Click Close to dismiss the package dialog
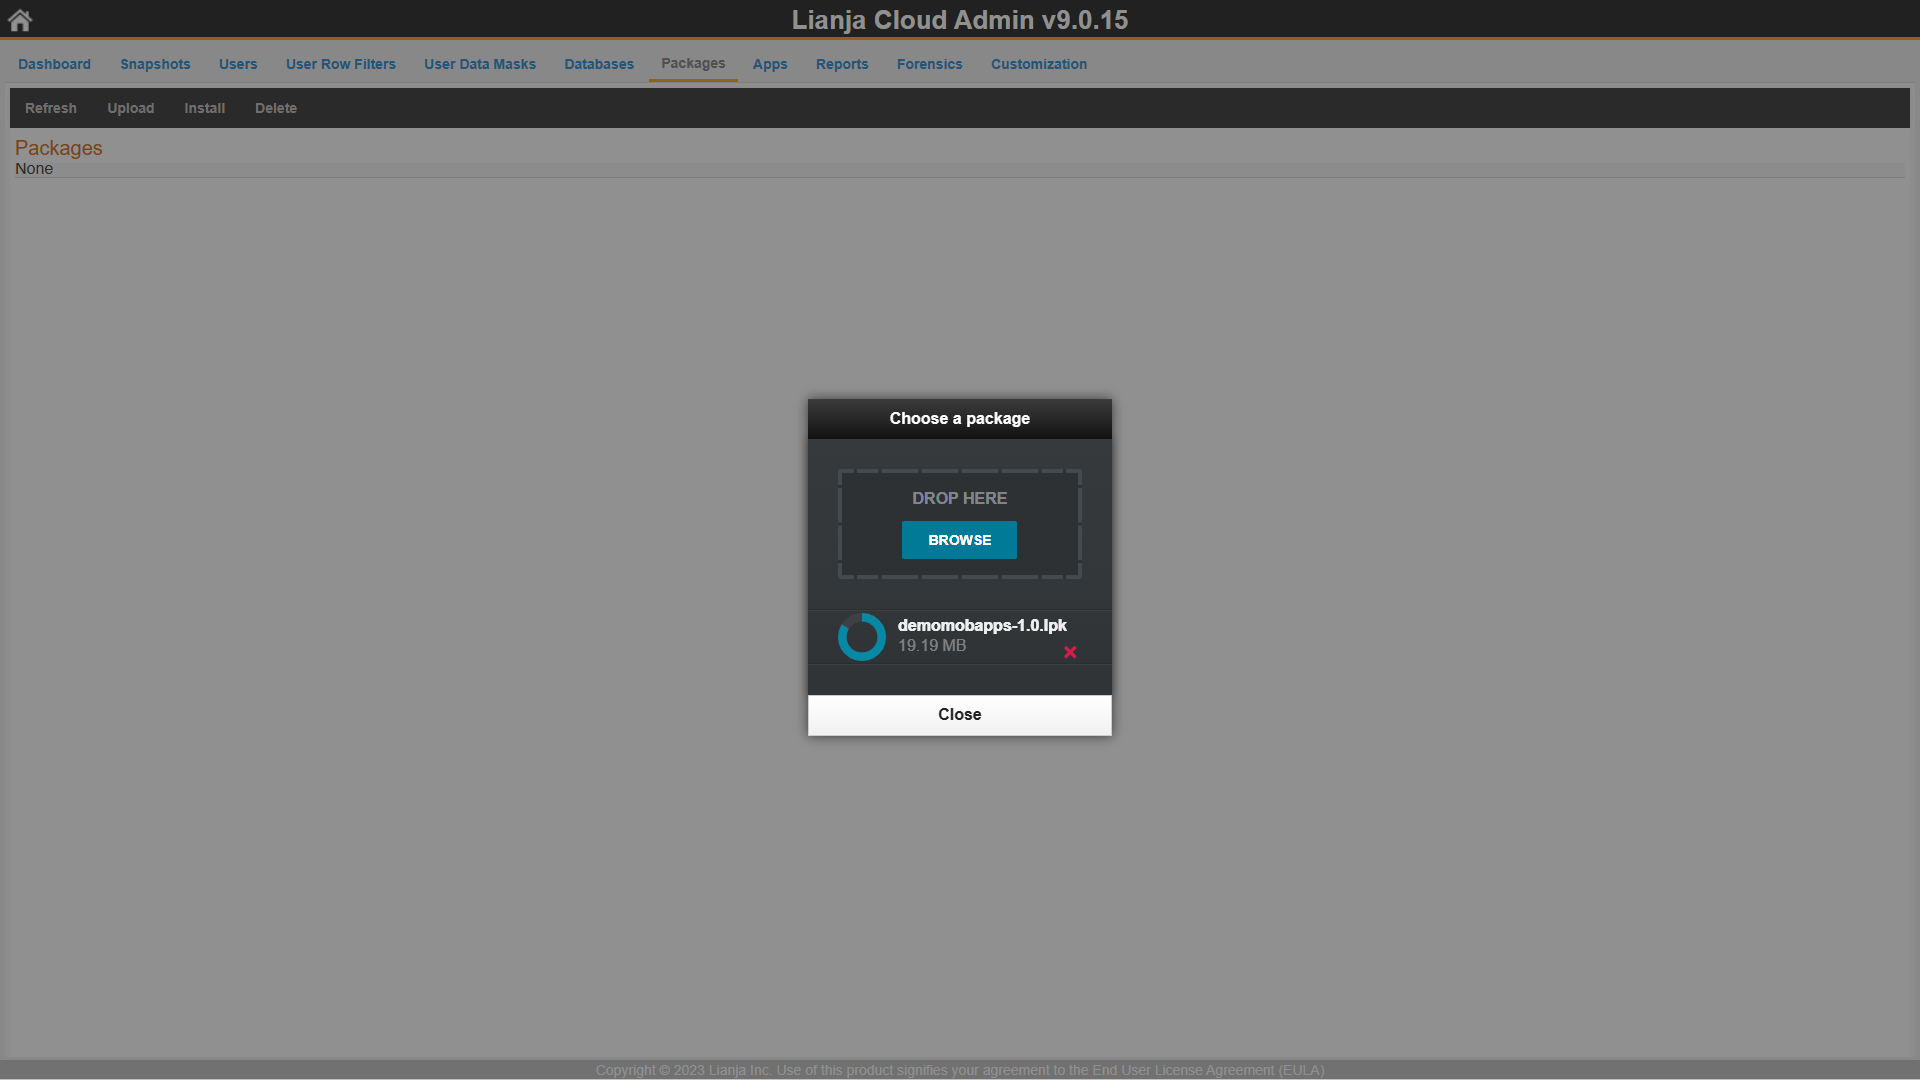The height and width of the screenshot is (1080, 1920). pos(959,713)
